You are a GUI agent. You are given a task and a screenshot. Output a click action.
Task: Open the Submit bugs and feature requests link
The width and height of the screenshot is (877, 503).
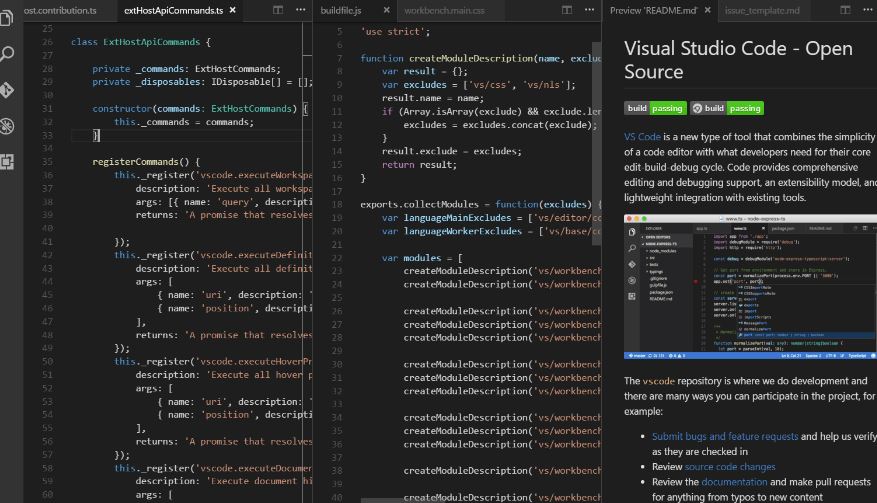(725, 436)
